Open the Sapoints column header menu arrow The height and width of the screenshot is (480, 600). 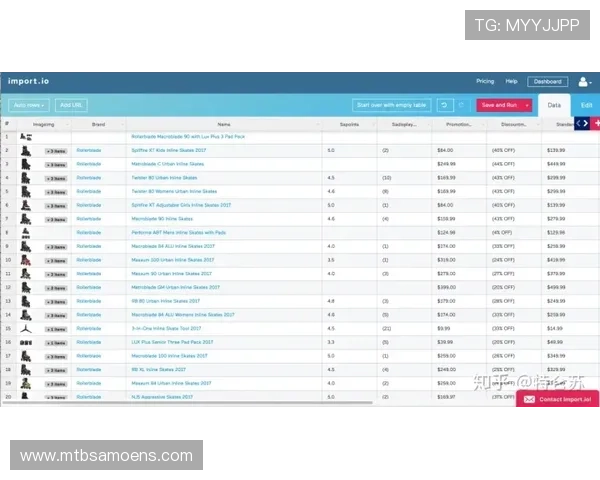click(374, 124)
